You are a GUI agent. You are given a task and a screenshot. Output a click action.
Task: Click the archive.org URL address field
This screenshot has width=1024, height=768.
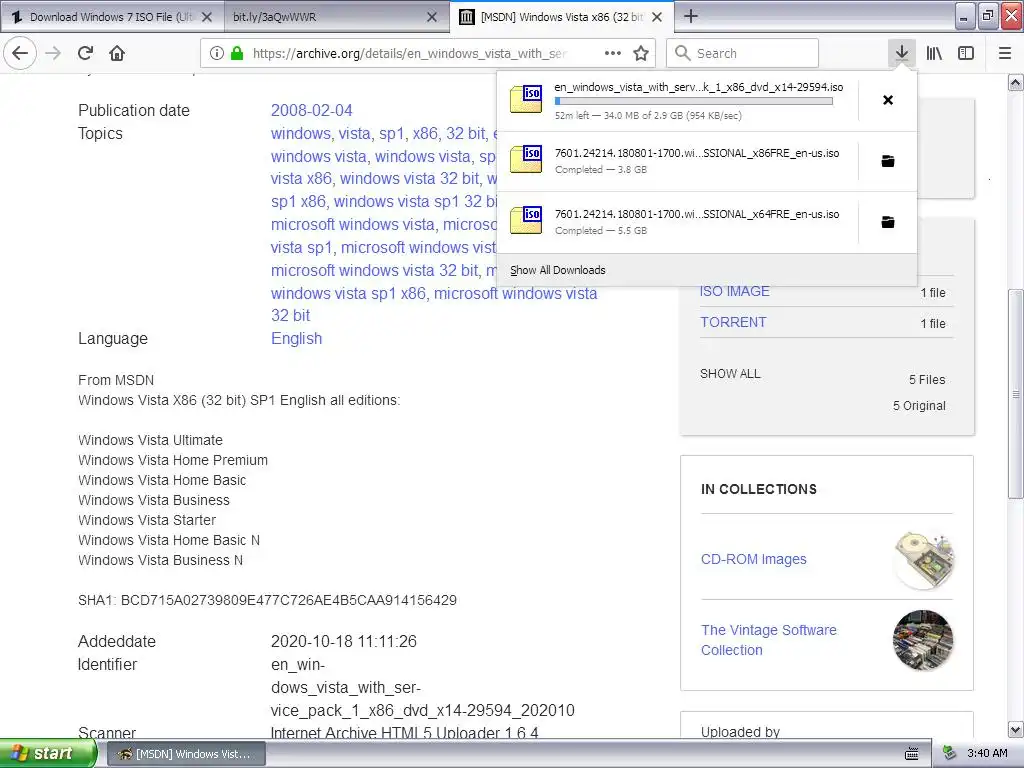[409, 54]
